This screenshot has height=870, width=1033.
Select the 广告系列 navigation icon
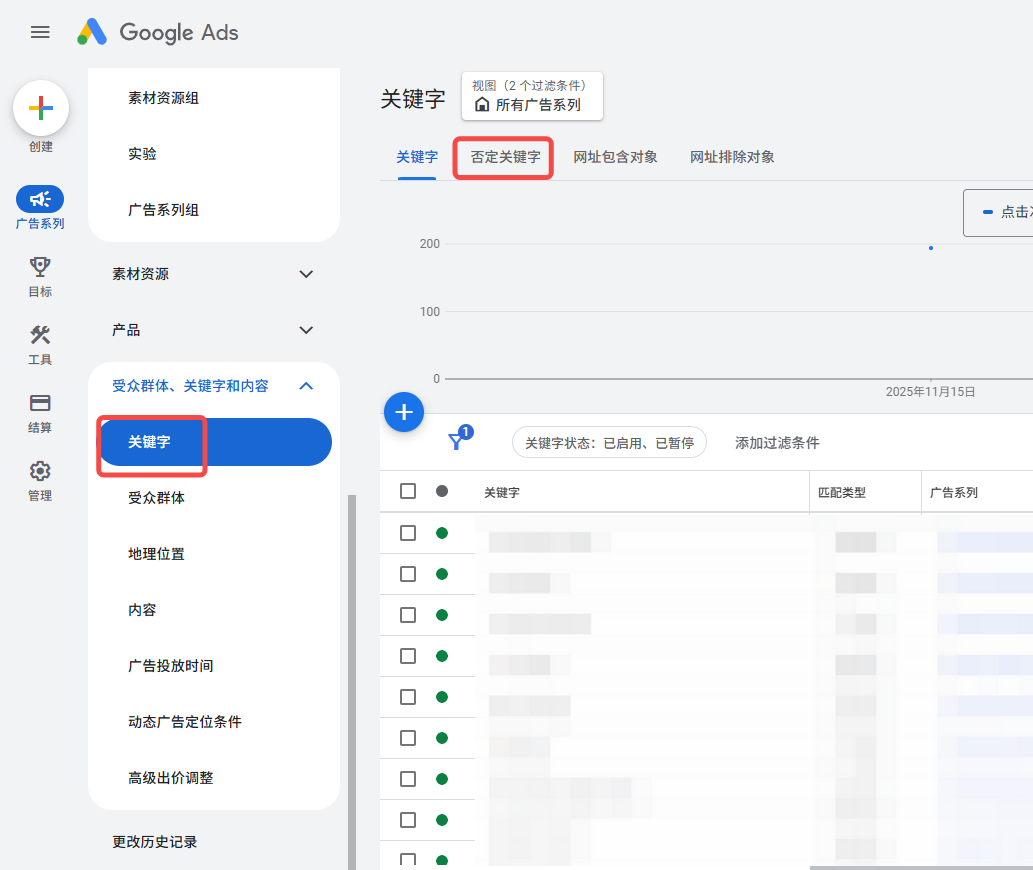coord(40,198)
